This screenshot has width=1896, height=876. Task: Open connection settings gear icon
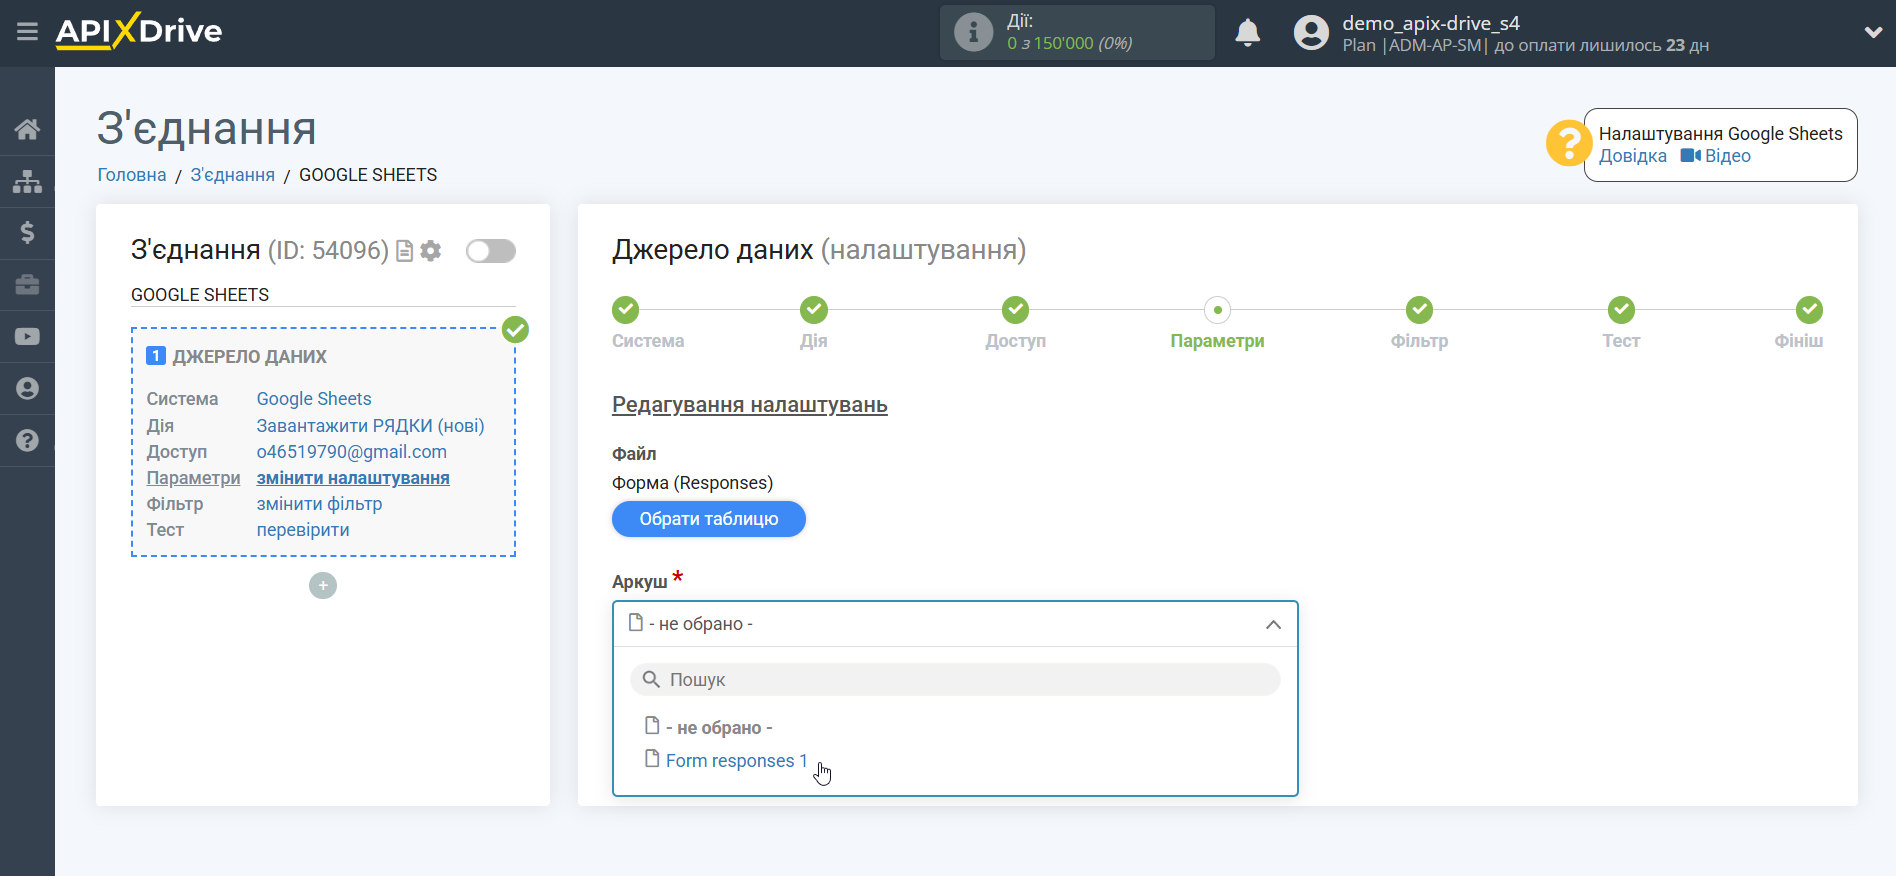click(x=431, y=251)
